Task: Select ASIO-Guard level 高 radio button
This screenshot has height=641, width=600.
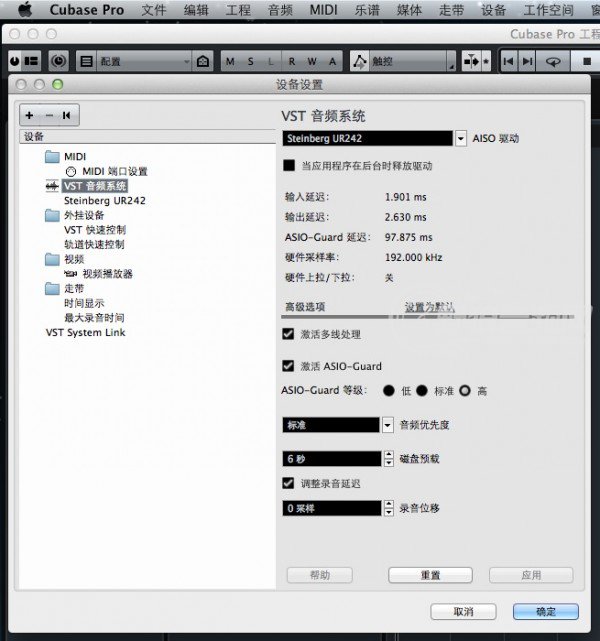Action: tap(465, 391)
